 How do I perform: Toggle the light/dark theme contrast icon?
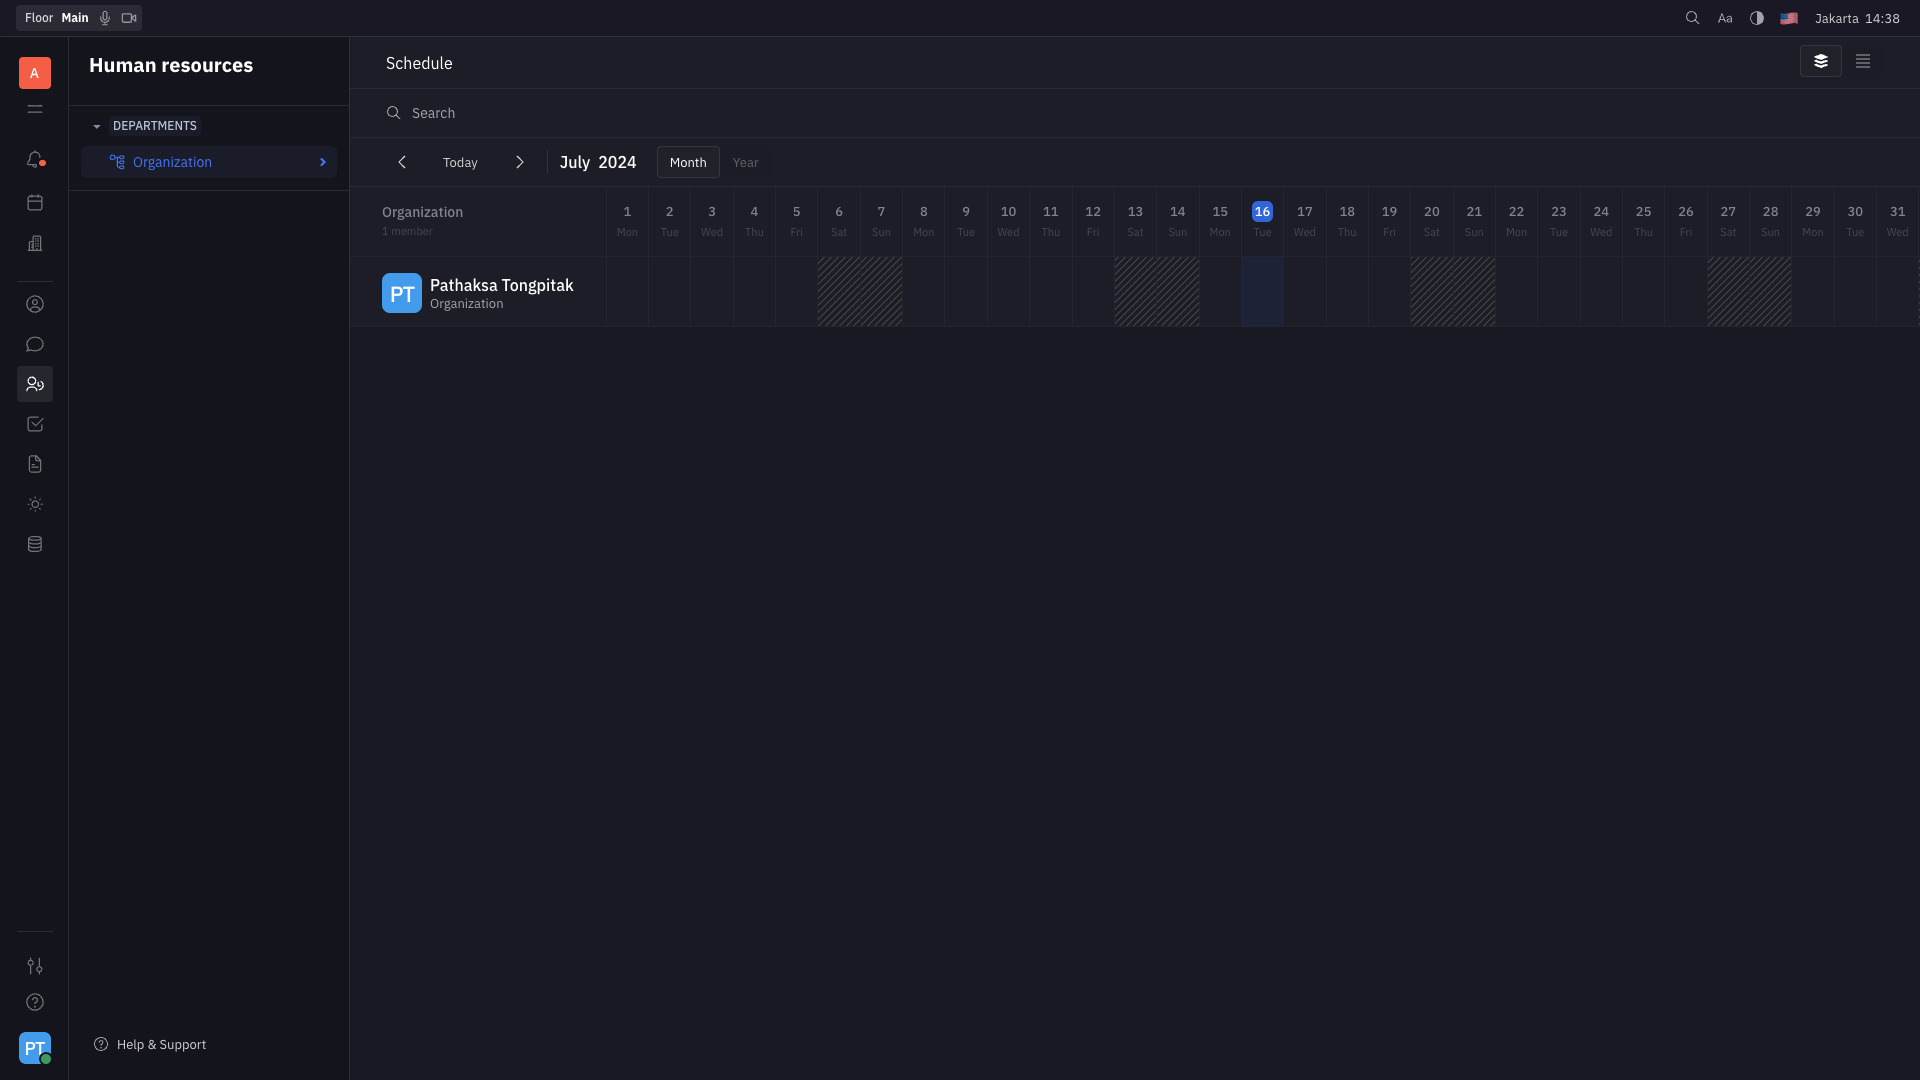pos(1756,18)
